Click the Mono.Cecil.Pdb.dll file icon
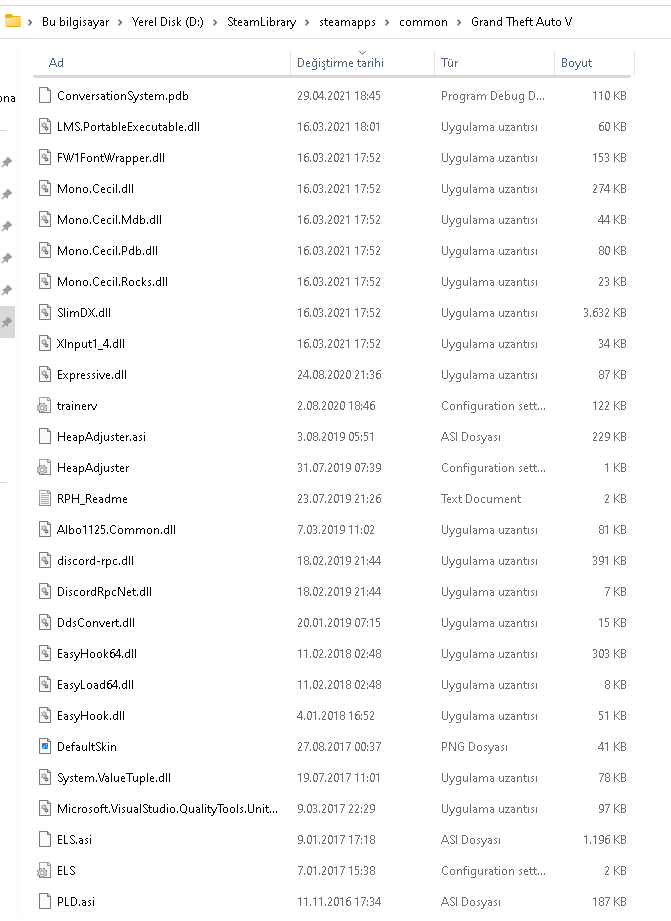The width and height of the screenshot is (671, 921). [x=45, y=250]
